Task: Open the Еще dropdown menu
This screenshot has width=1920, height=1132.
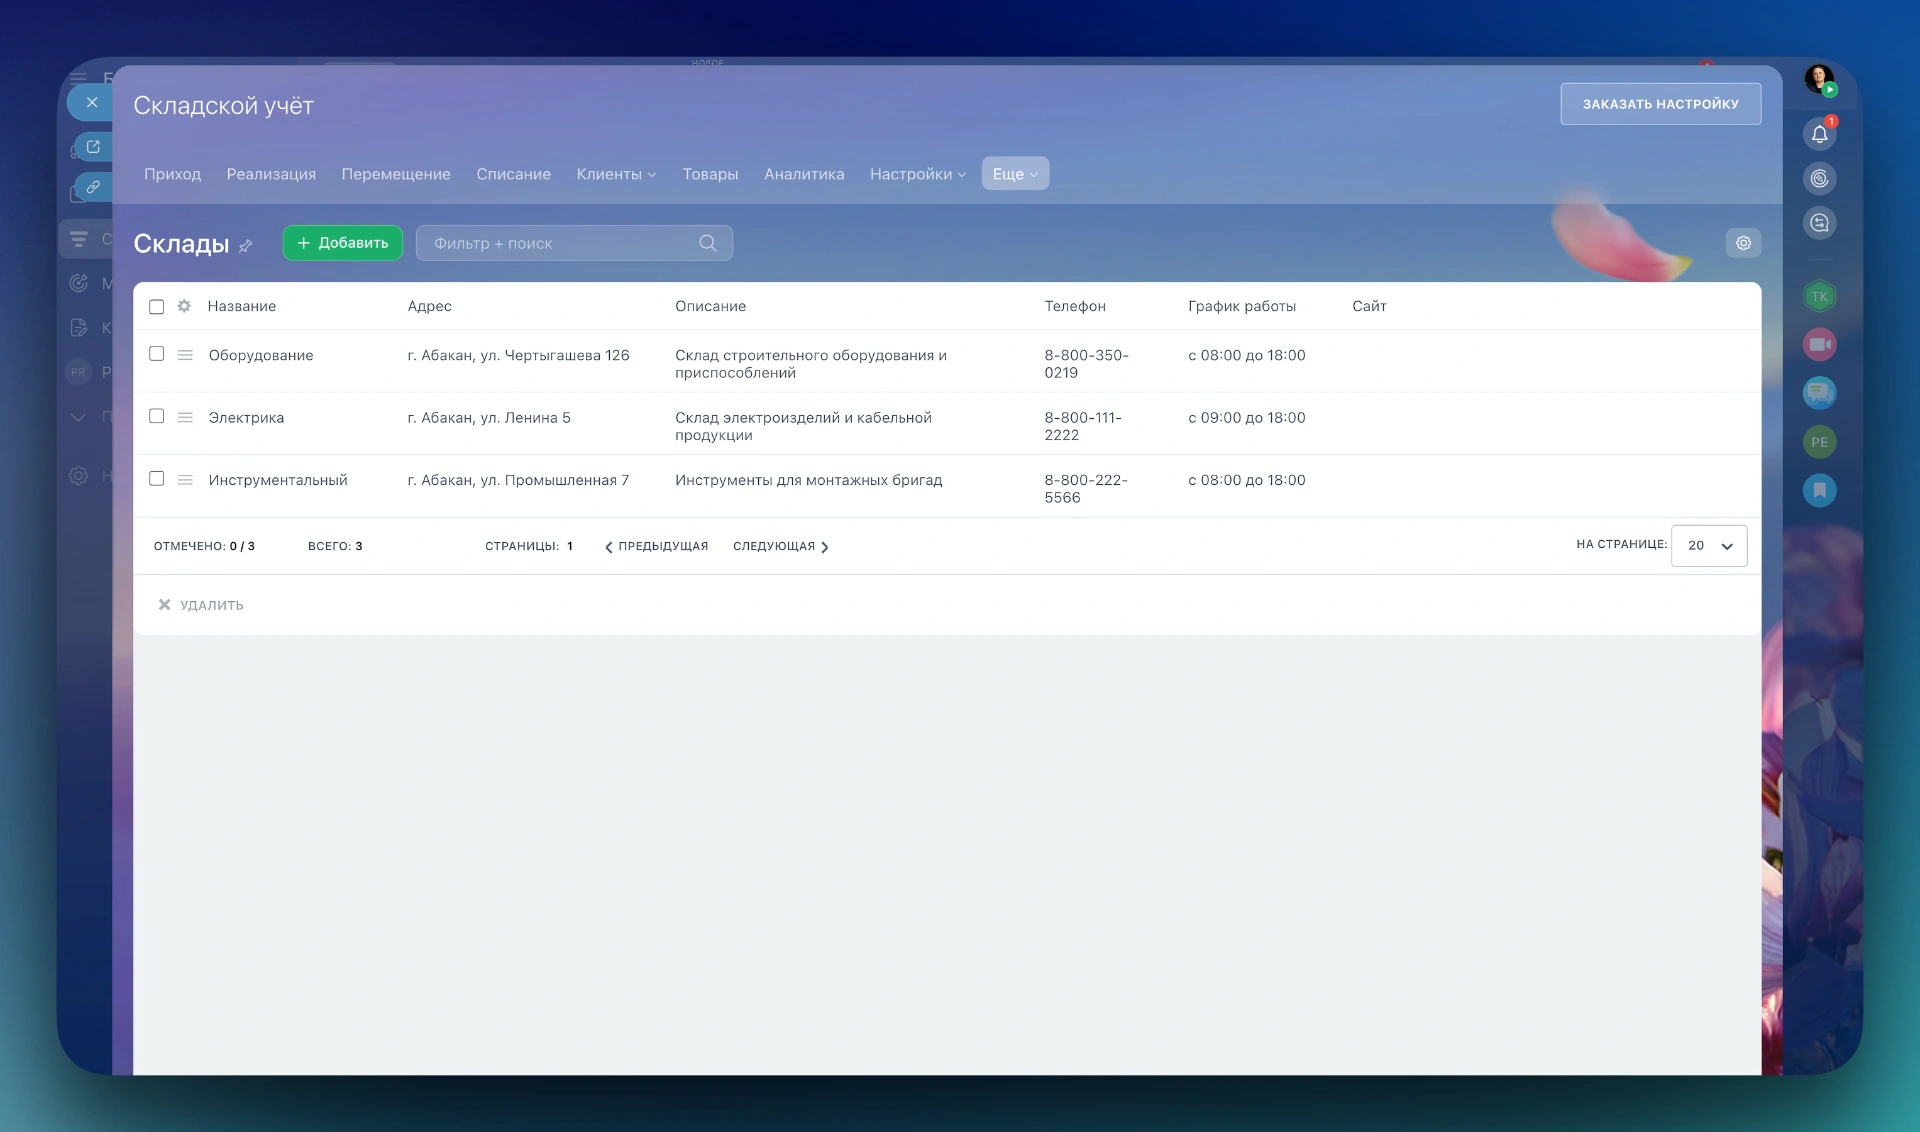Action: [x=1015, y=174]
